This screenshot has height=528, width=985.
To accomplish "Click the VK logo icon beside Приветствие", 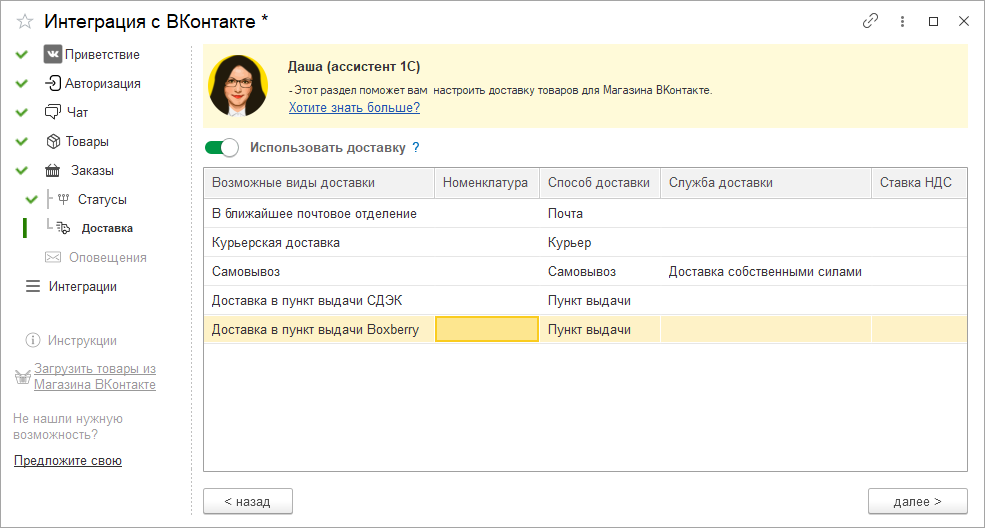I will tap(53, 55).
